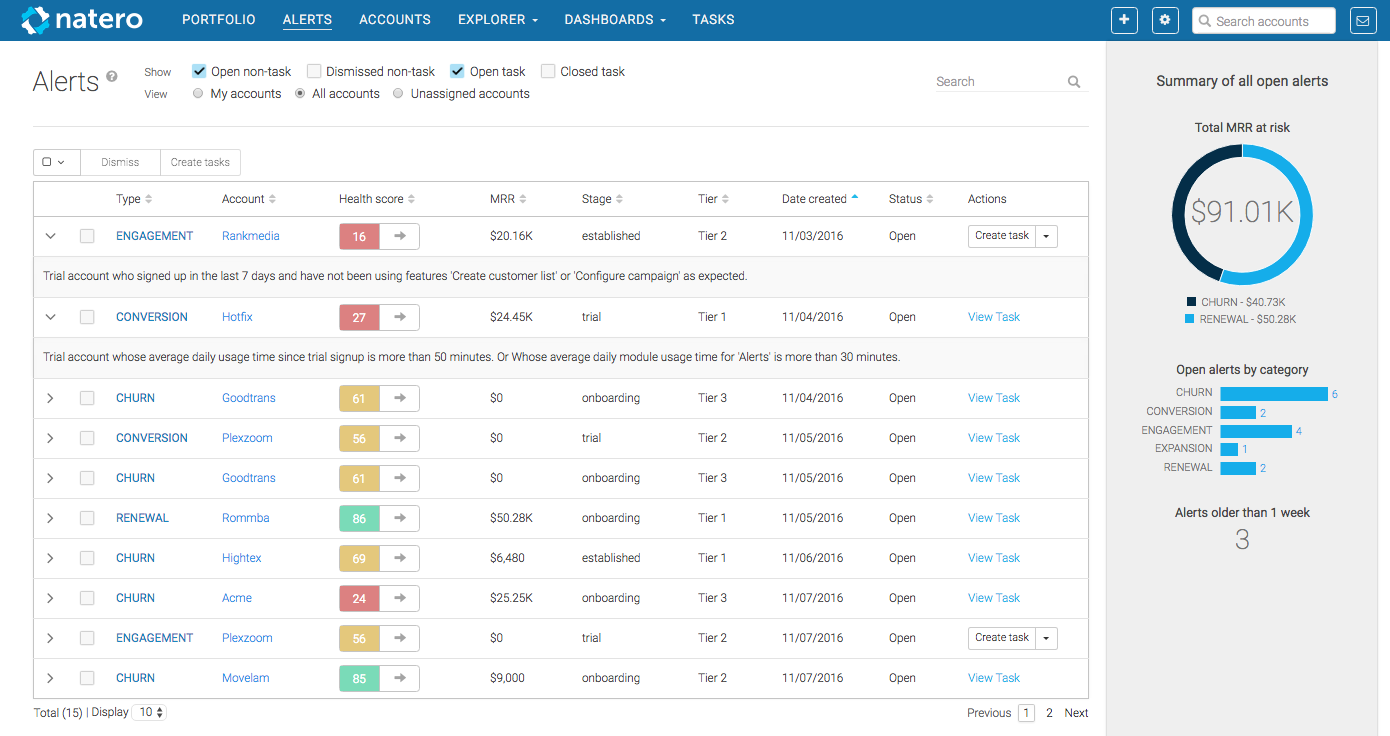1390x736 pixels.
Task: Click health score arrow for Movelam row
Action: click(x=399, y=678)
